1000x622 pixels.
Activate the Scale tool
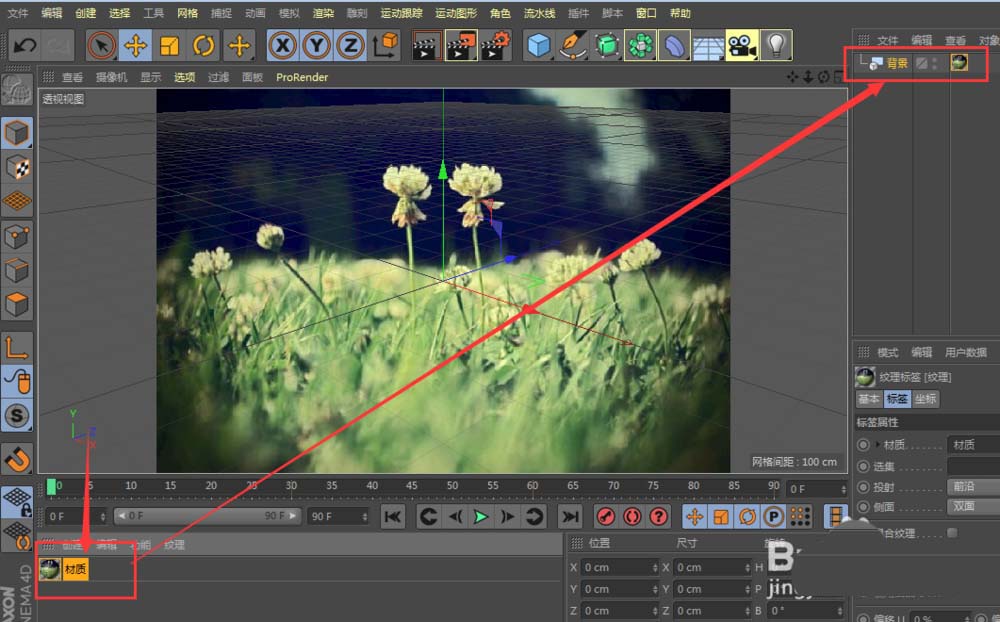click(x=169, y=45)
